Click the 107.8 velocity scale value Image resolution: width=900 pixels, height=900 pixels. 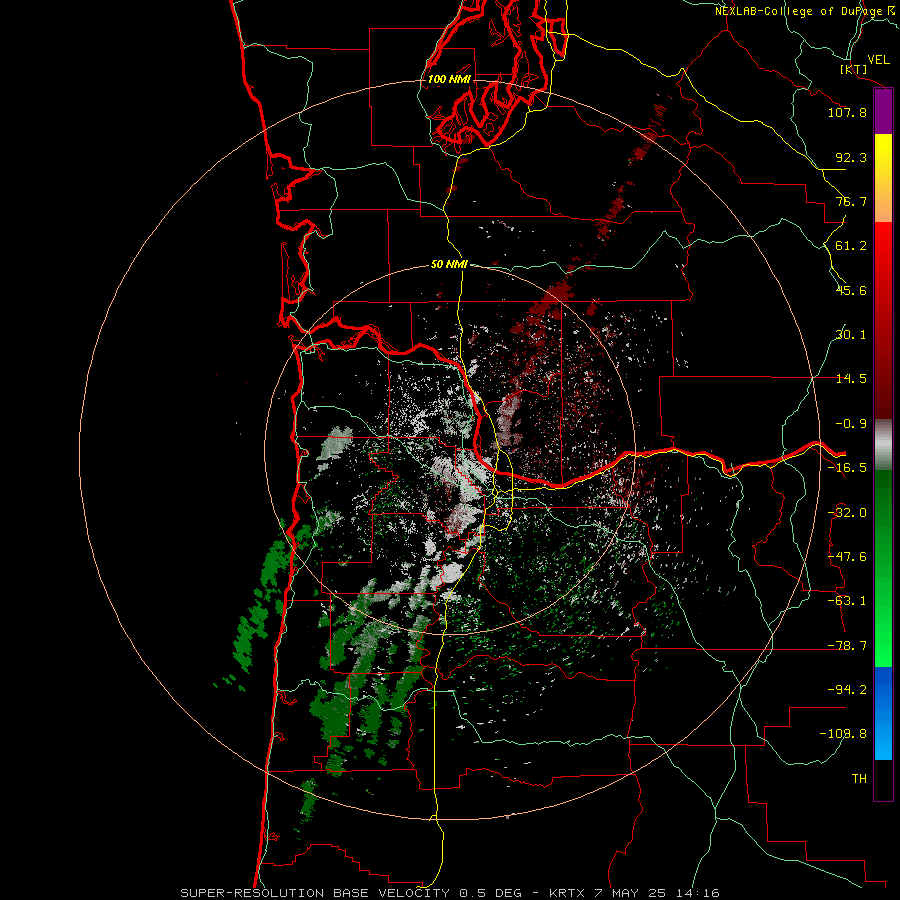tap(847, 112)
